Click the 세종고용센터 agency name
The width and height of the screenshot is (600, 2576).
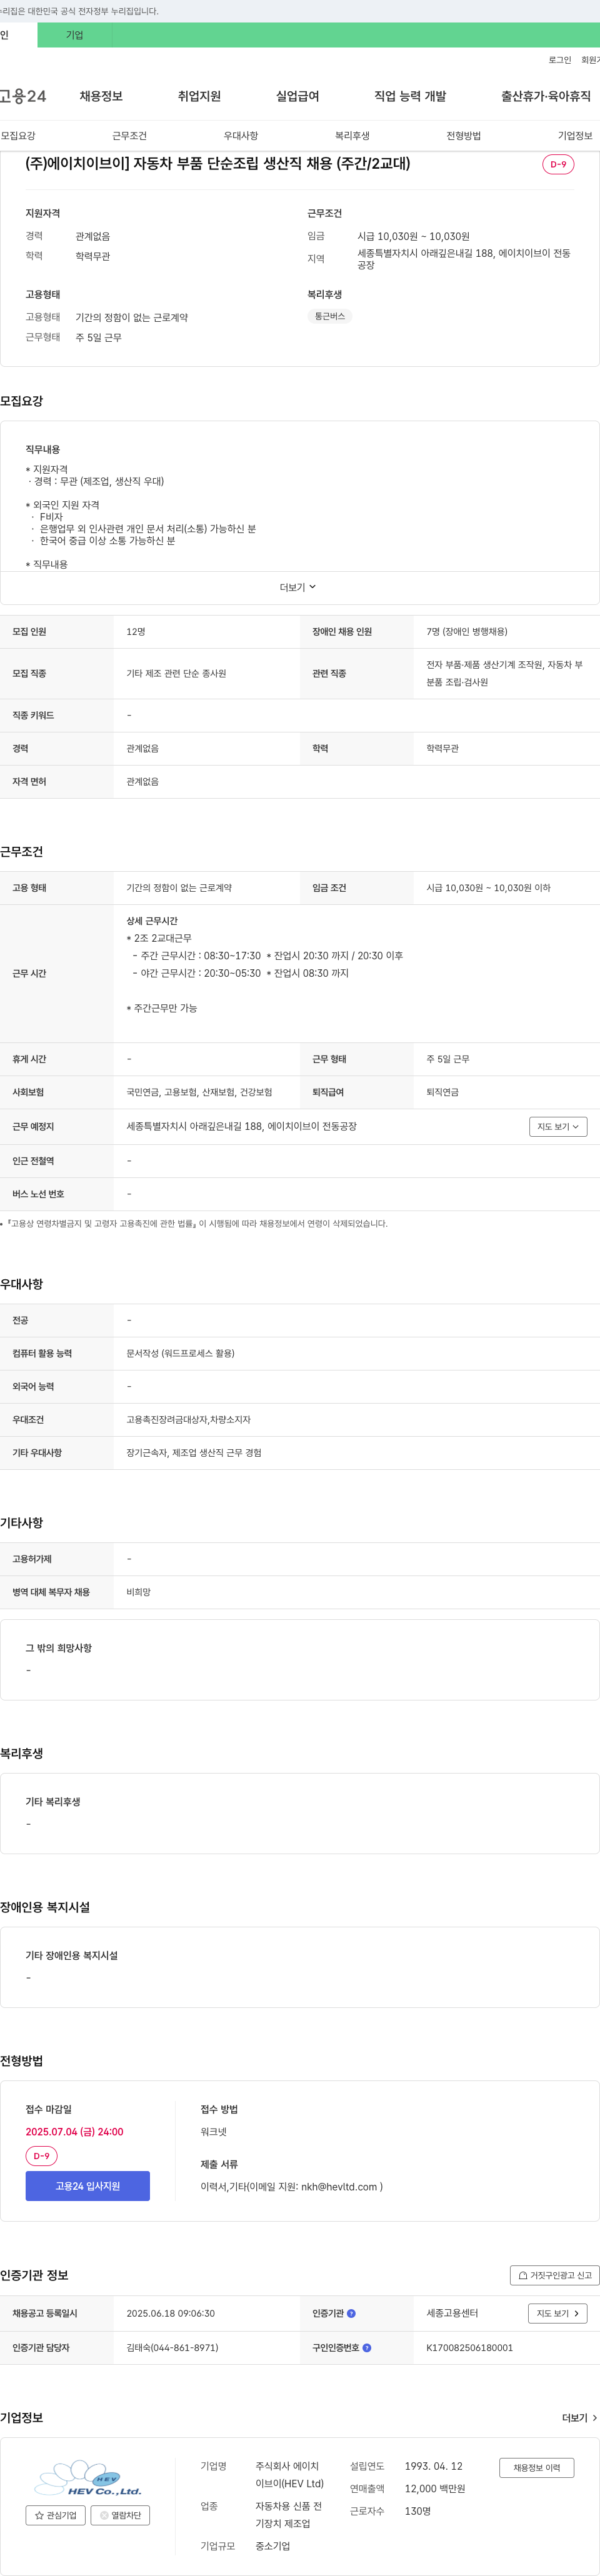(x=452, y=2313)
